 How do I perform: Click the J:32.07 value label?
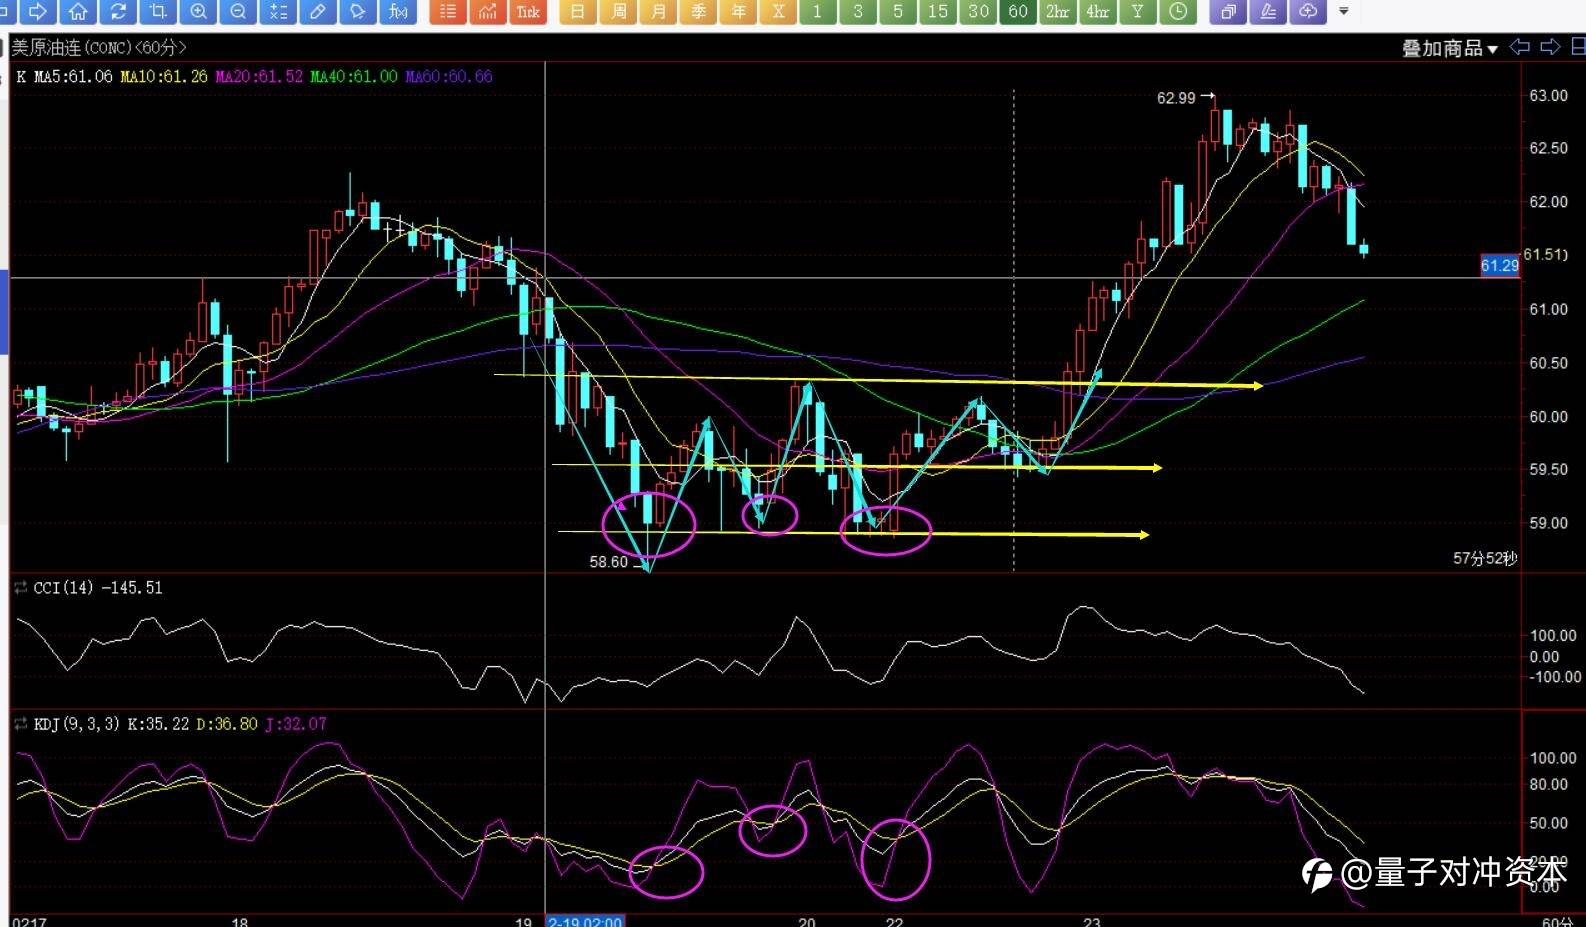point(296,724)
